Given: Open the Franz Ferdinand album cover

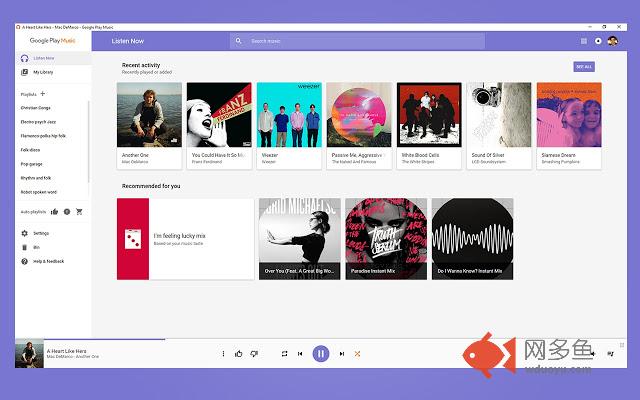Looking at the screenshot, I should click(219, 115).
